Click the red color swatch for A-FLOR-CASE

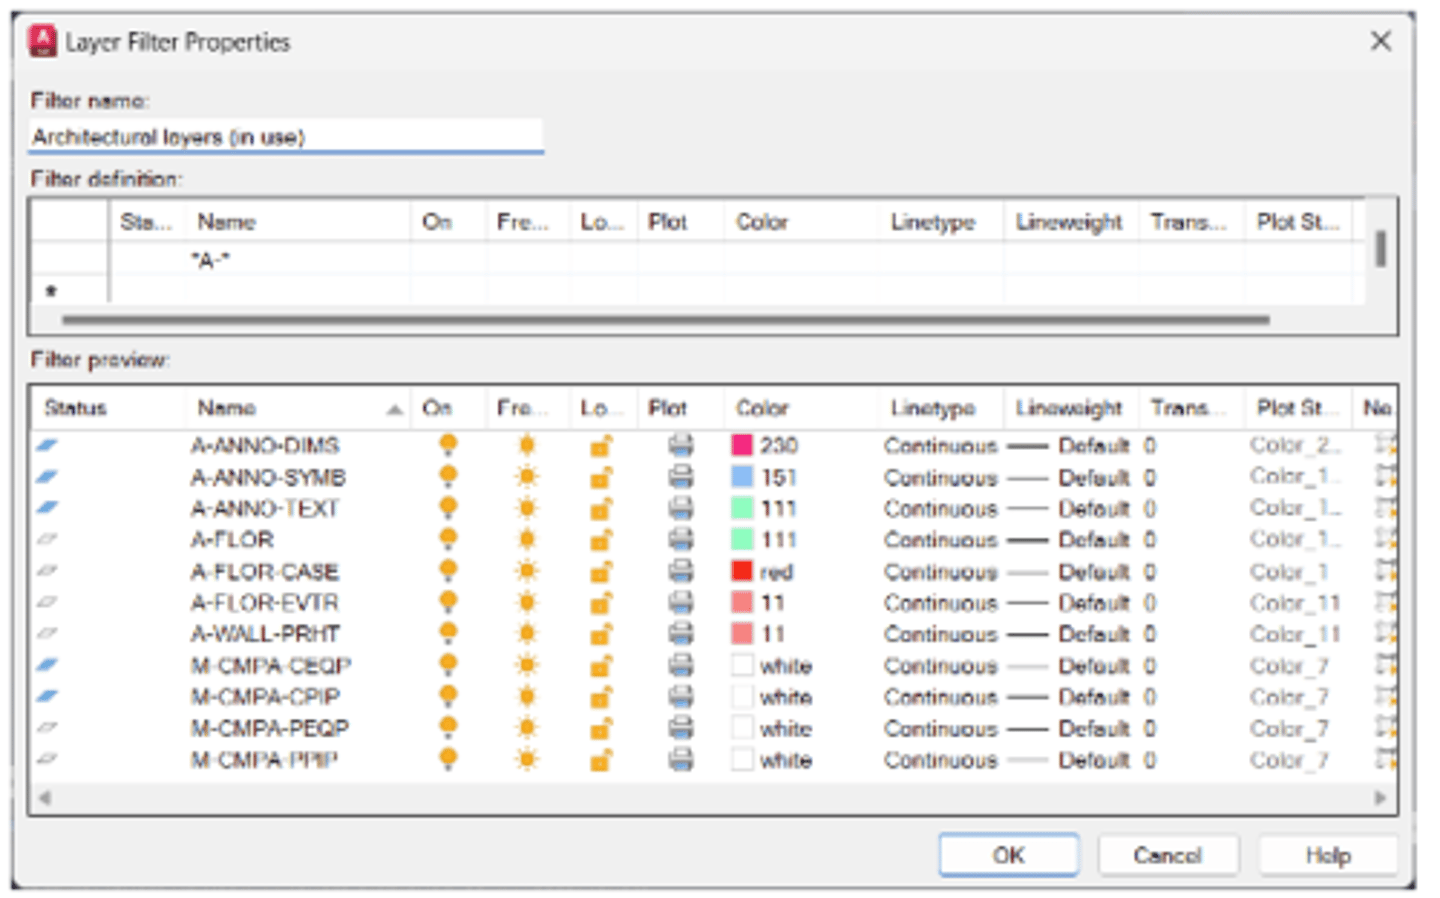[x=742, y=572]
